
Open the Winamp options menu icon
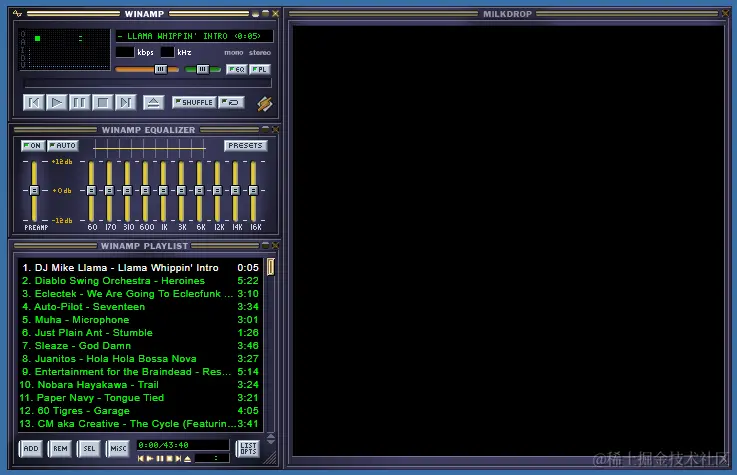17,14
